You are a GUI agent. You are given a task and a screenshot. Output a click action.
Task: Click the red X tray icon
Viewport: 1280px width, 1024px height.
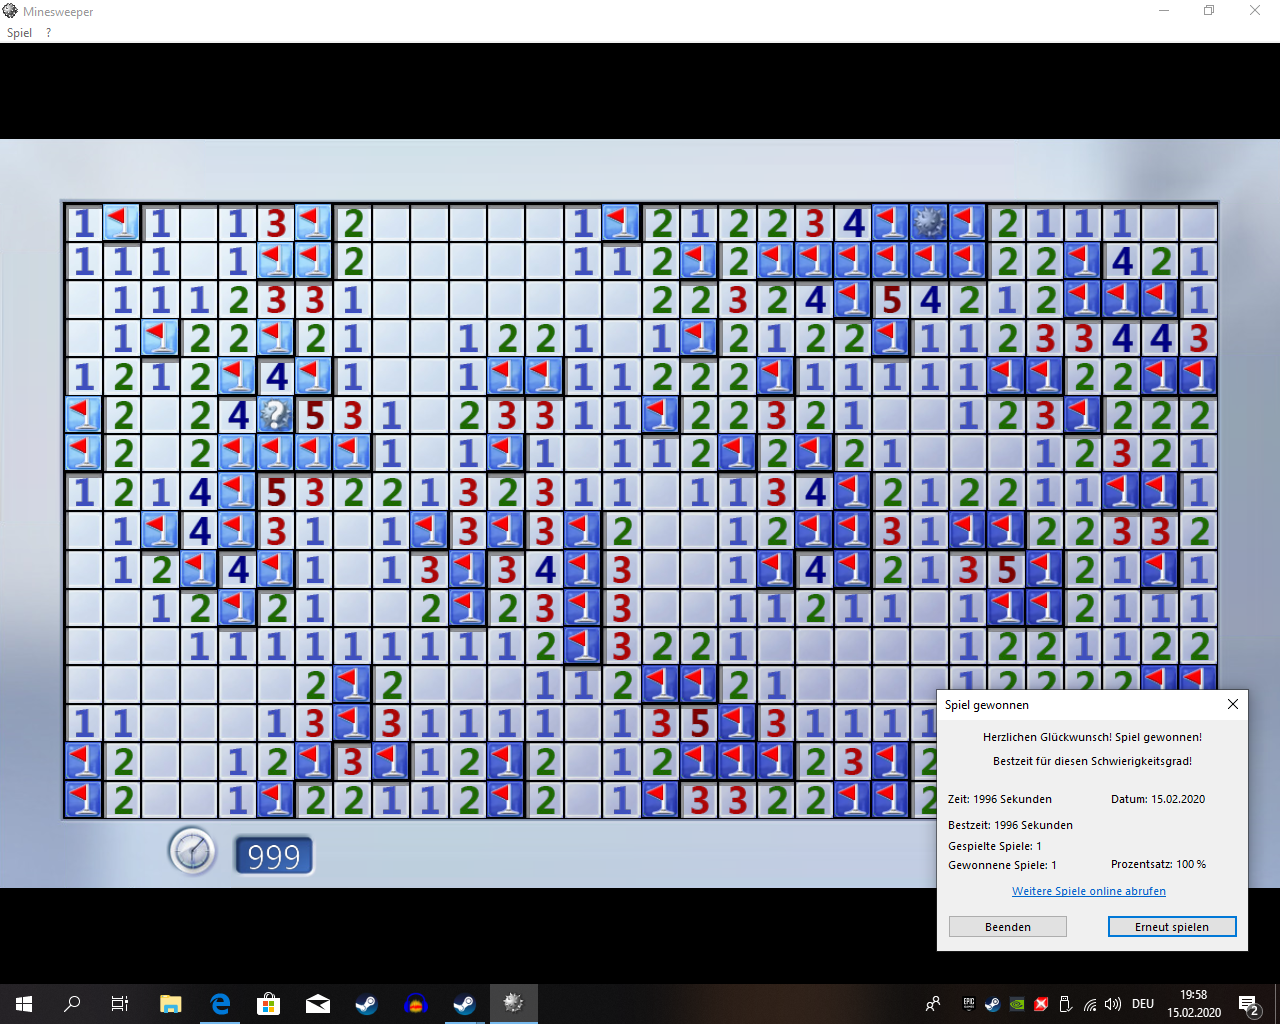1041,1004
